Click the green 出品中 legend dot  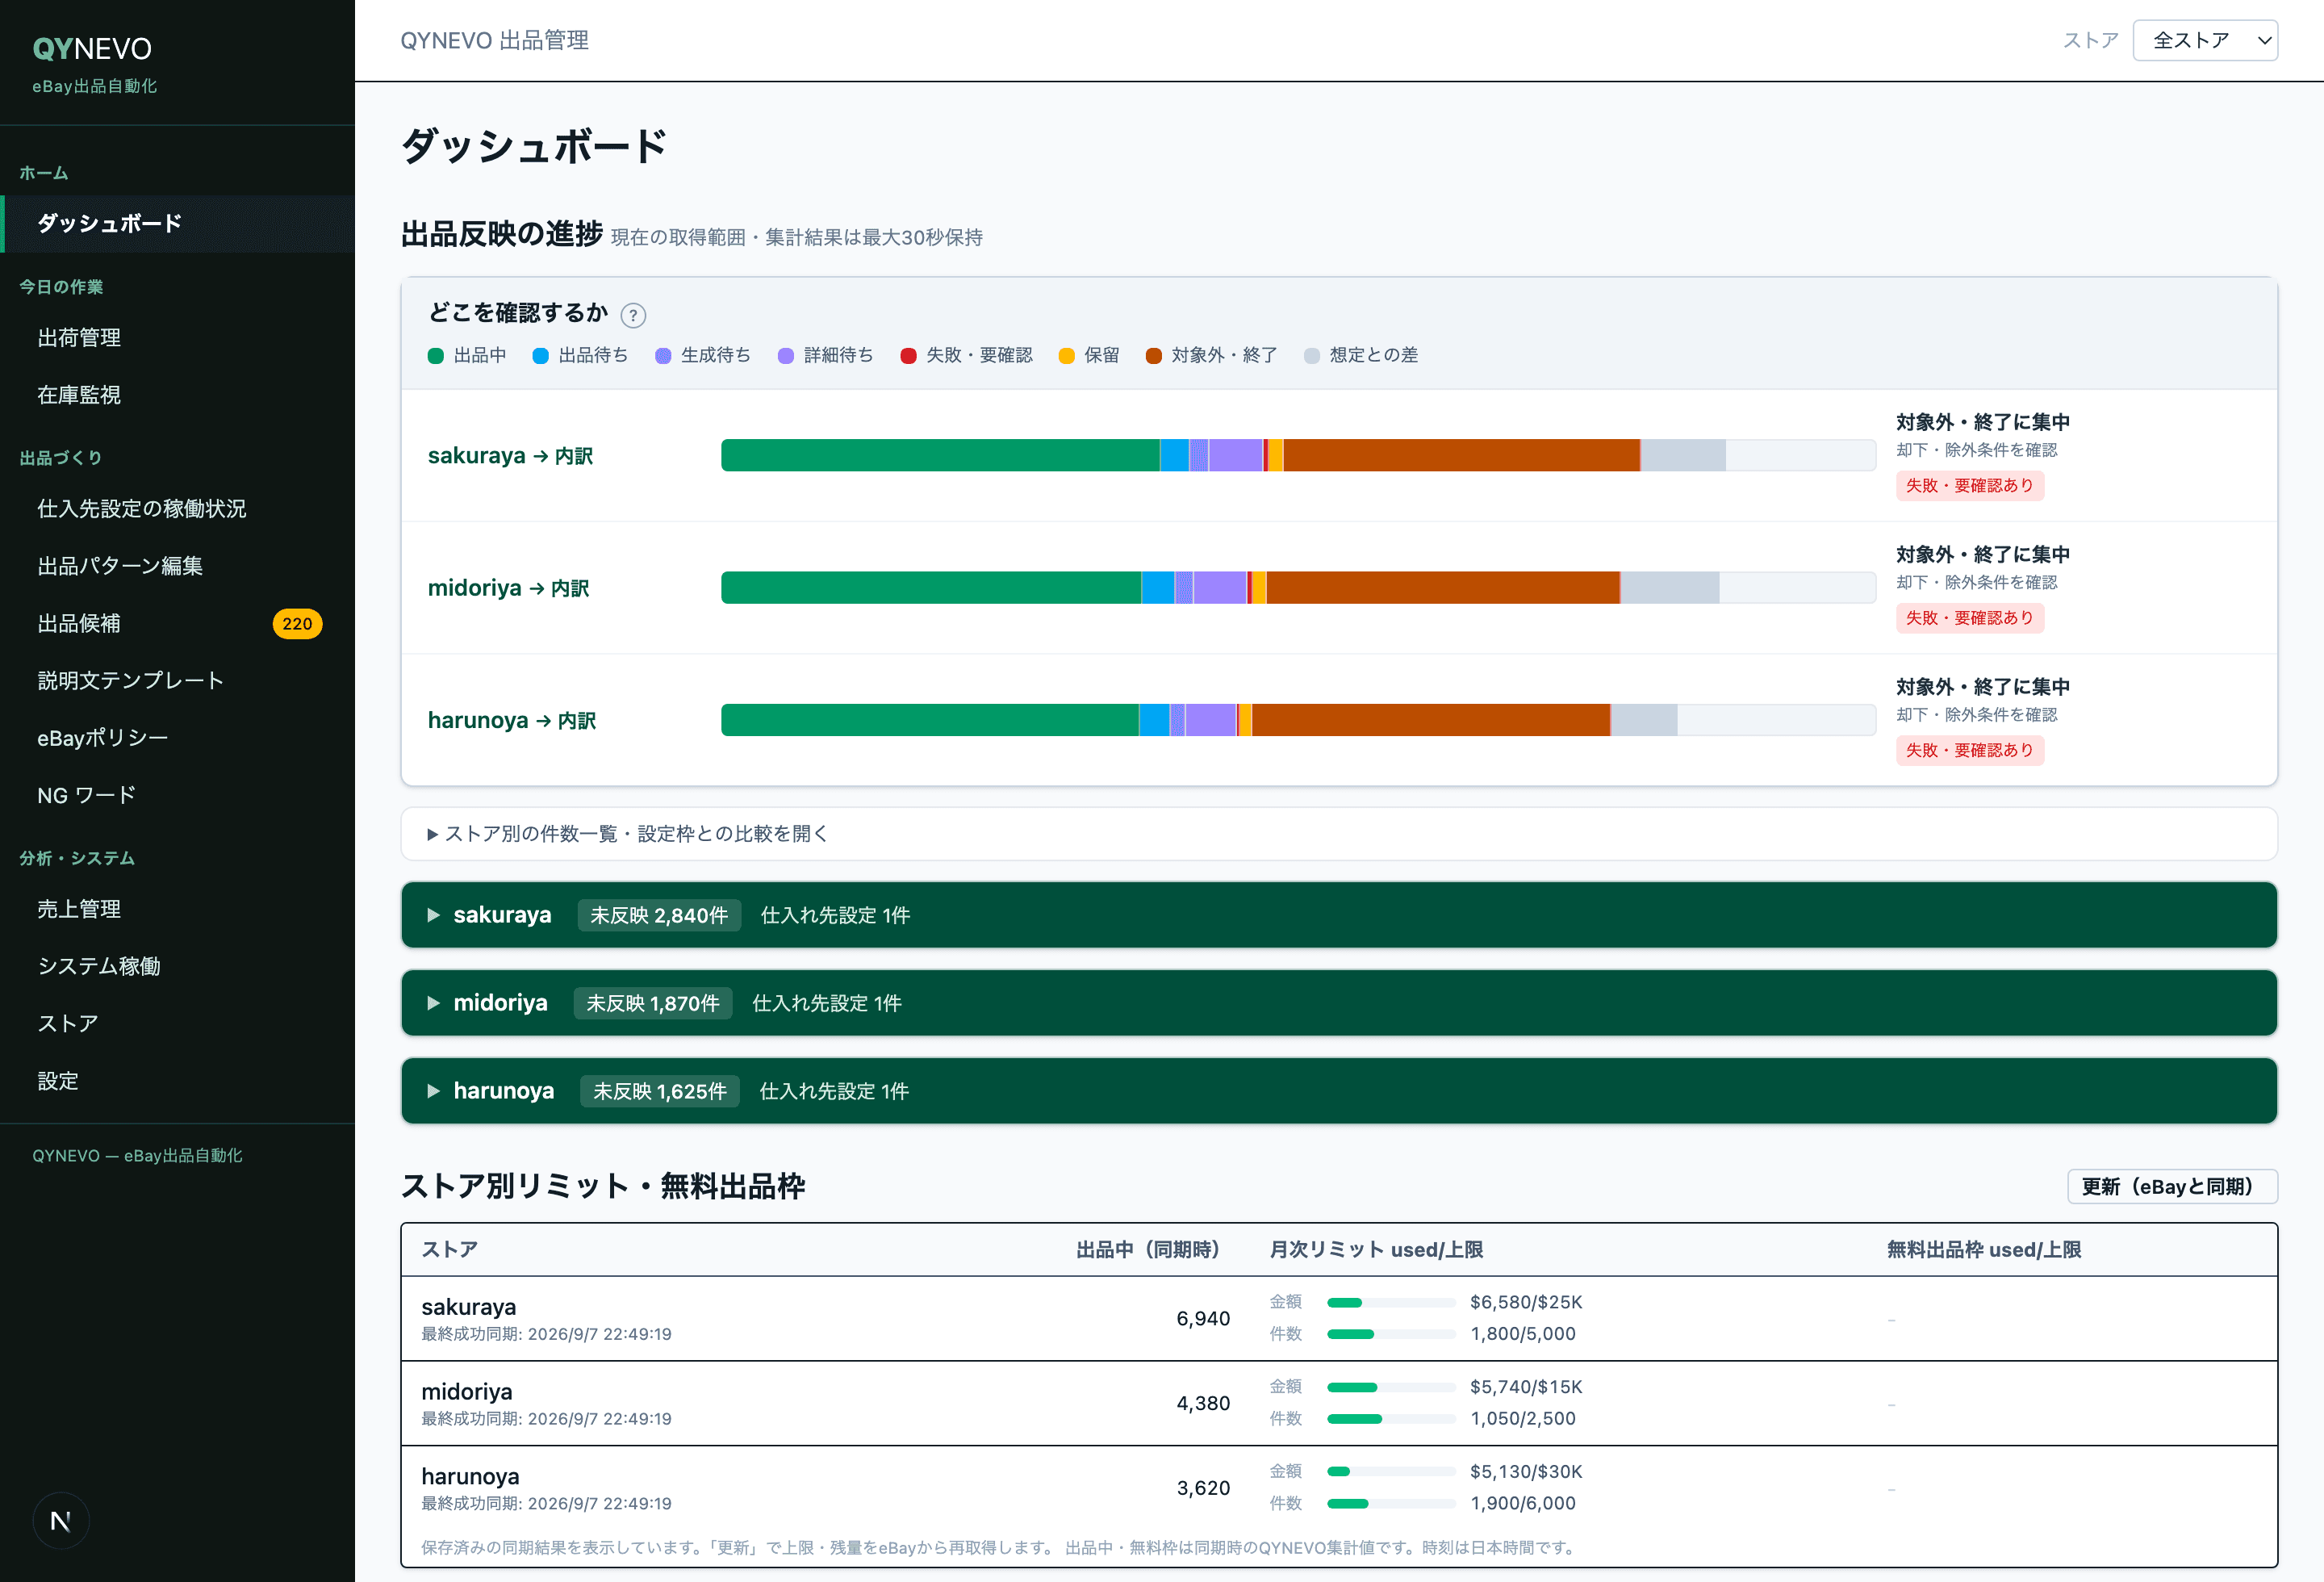pos(436,356)
